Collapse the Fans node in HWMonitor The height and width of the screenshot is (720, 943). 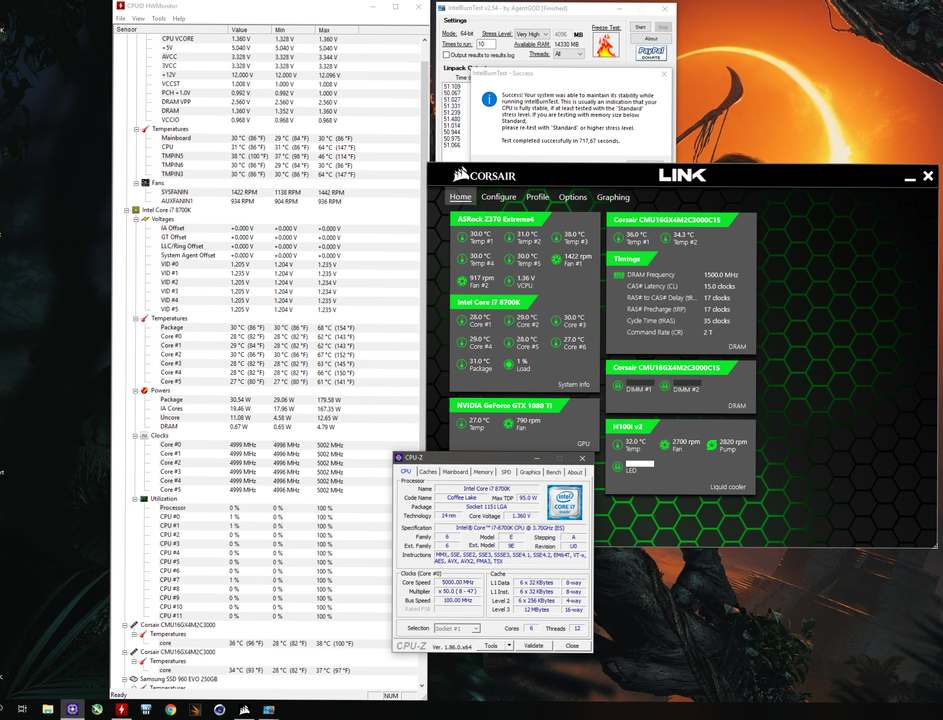point(137,183)
